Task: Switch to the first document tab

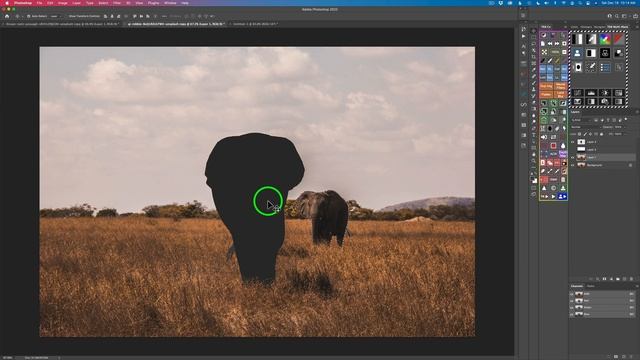Action: pos(61,24)
